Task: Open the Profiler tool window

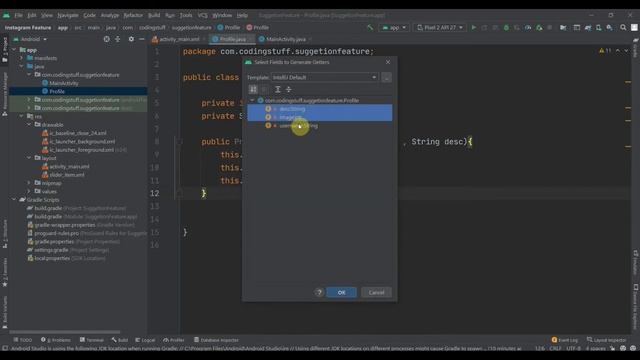Action: point(174,340)
